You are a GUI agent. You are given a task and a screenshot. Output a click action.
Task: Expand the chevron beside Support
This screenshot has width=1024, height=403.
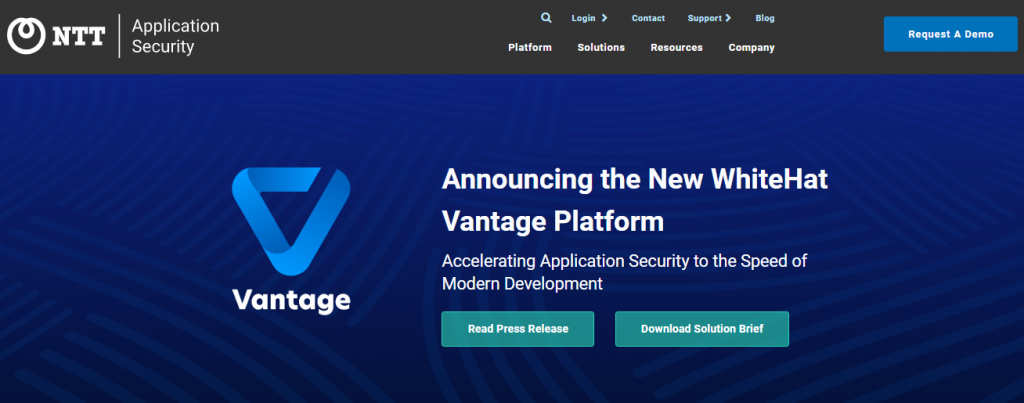(x=728, y=18)
